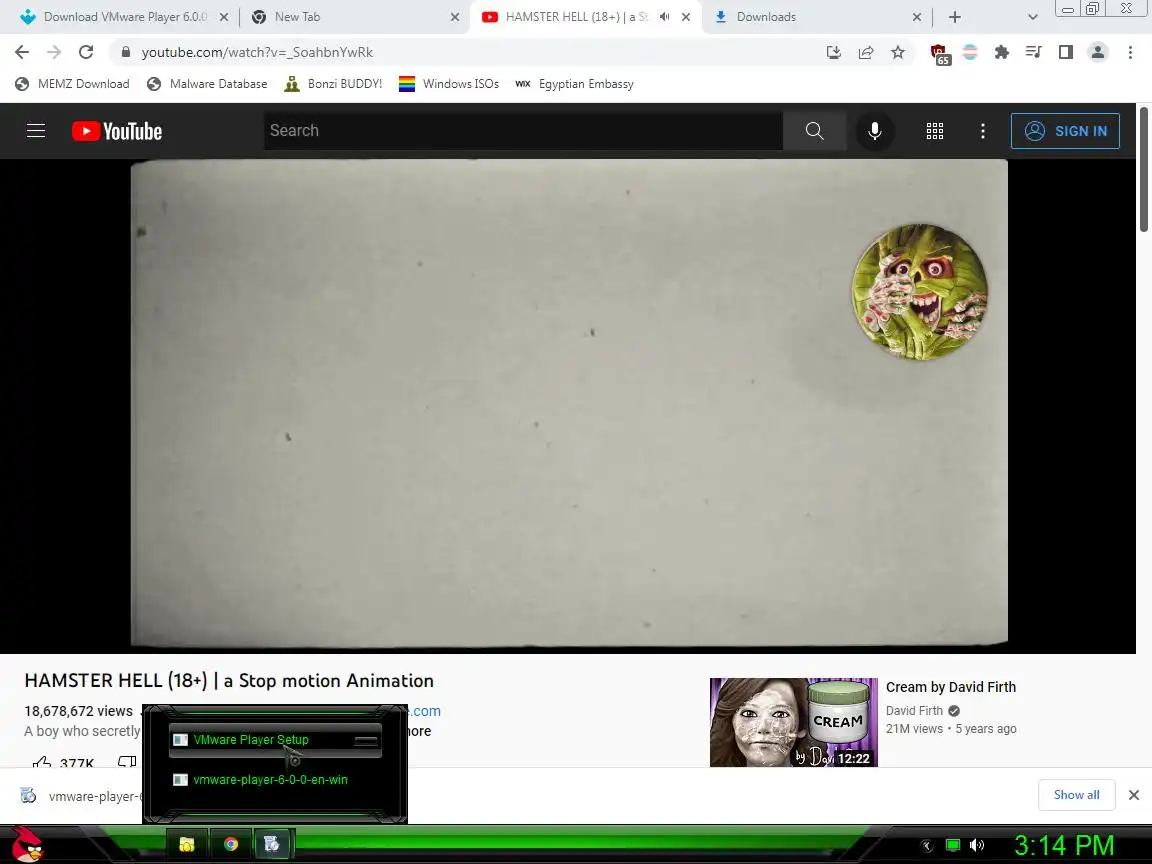The height and width of the screenshot is (864, 1152).
Task: Click the green monitor tray icon
Action: click(953, 845)
